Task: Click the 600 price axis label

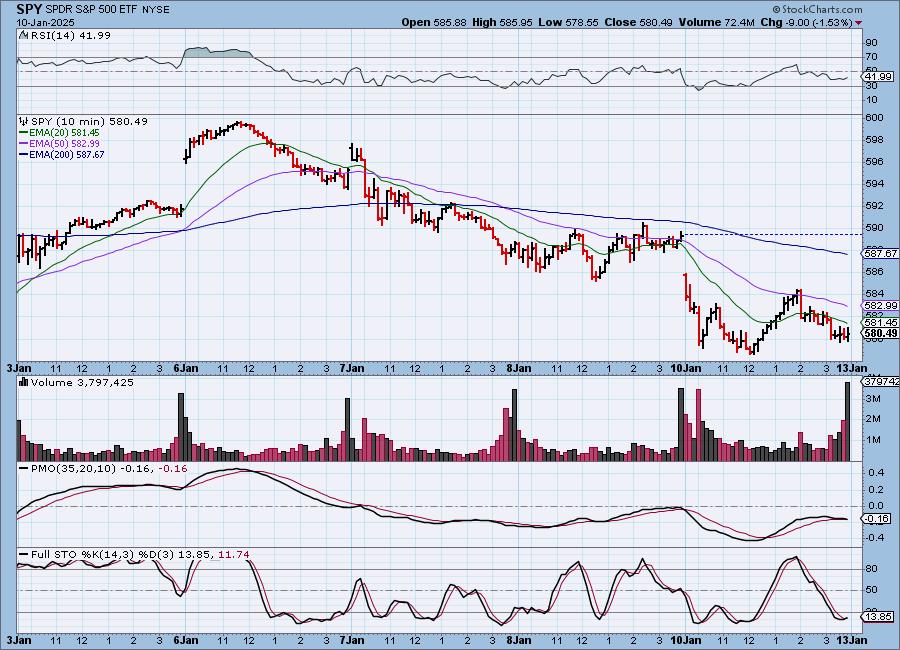Action: click(x=874, y=118)
